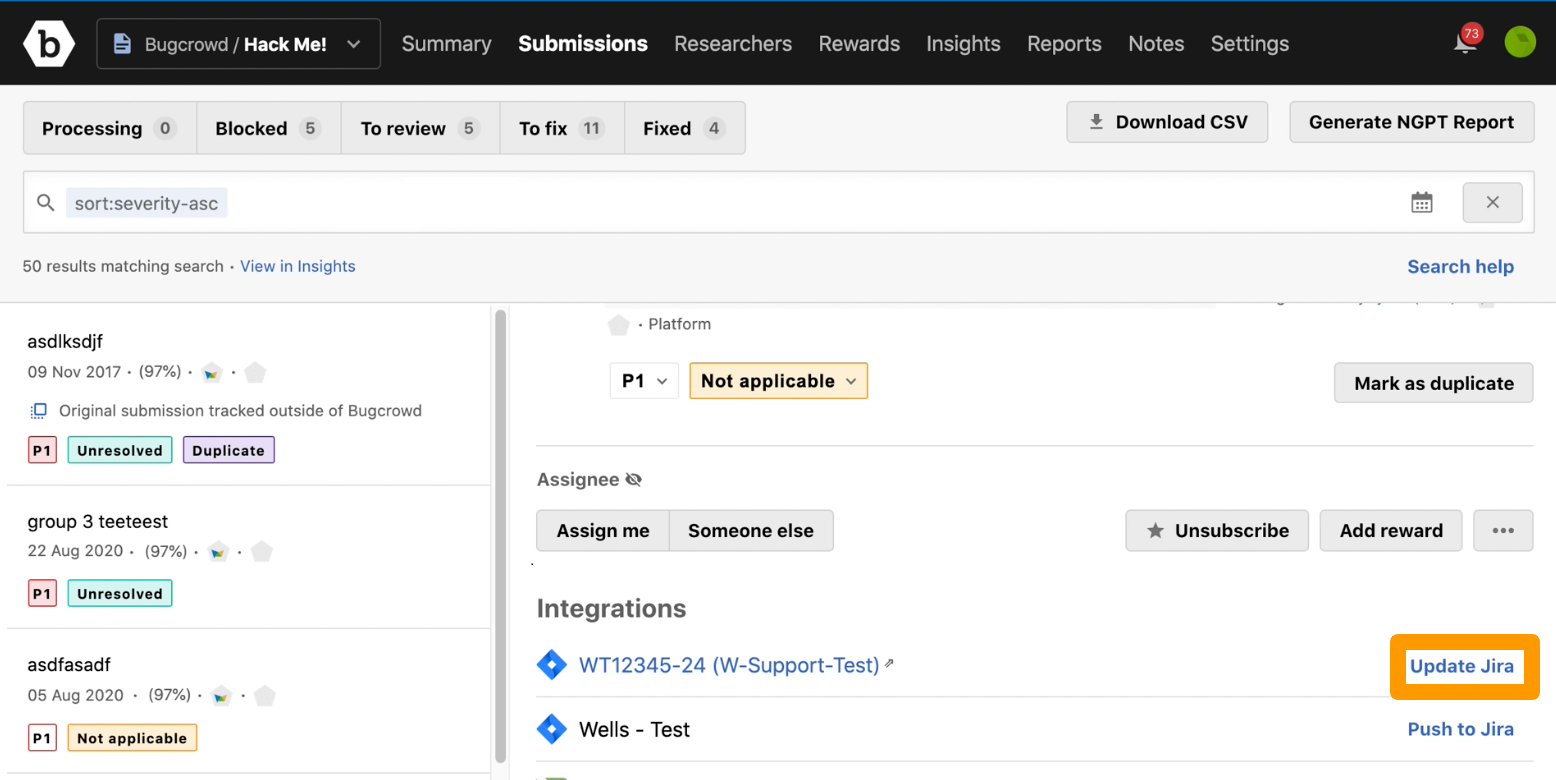1556x780 pixels.
Task: Click the pentagon icon next to Platform
Action: point(619,325)
